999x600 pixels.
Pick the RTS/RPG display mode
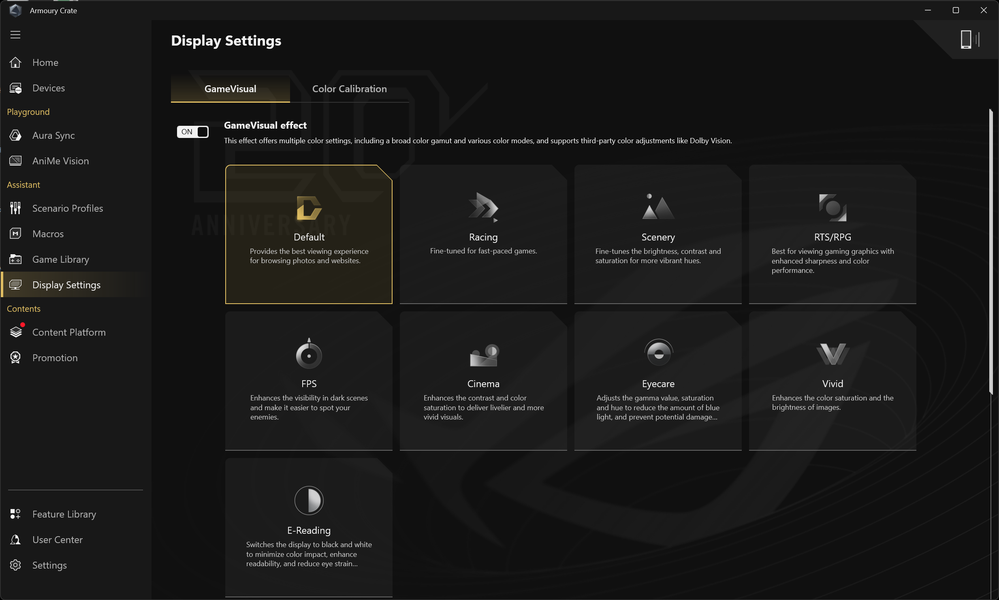pyautogui.click(x=833, y=234)
